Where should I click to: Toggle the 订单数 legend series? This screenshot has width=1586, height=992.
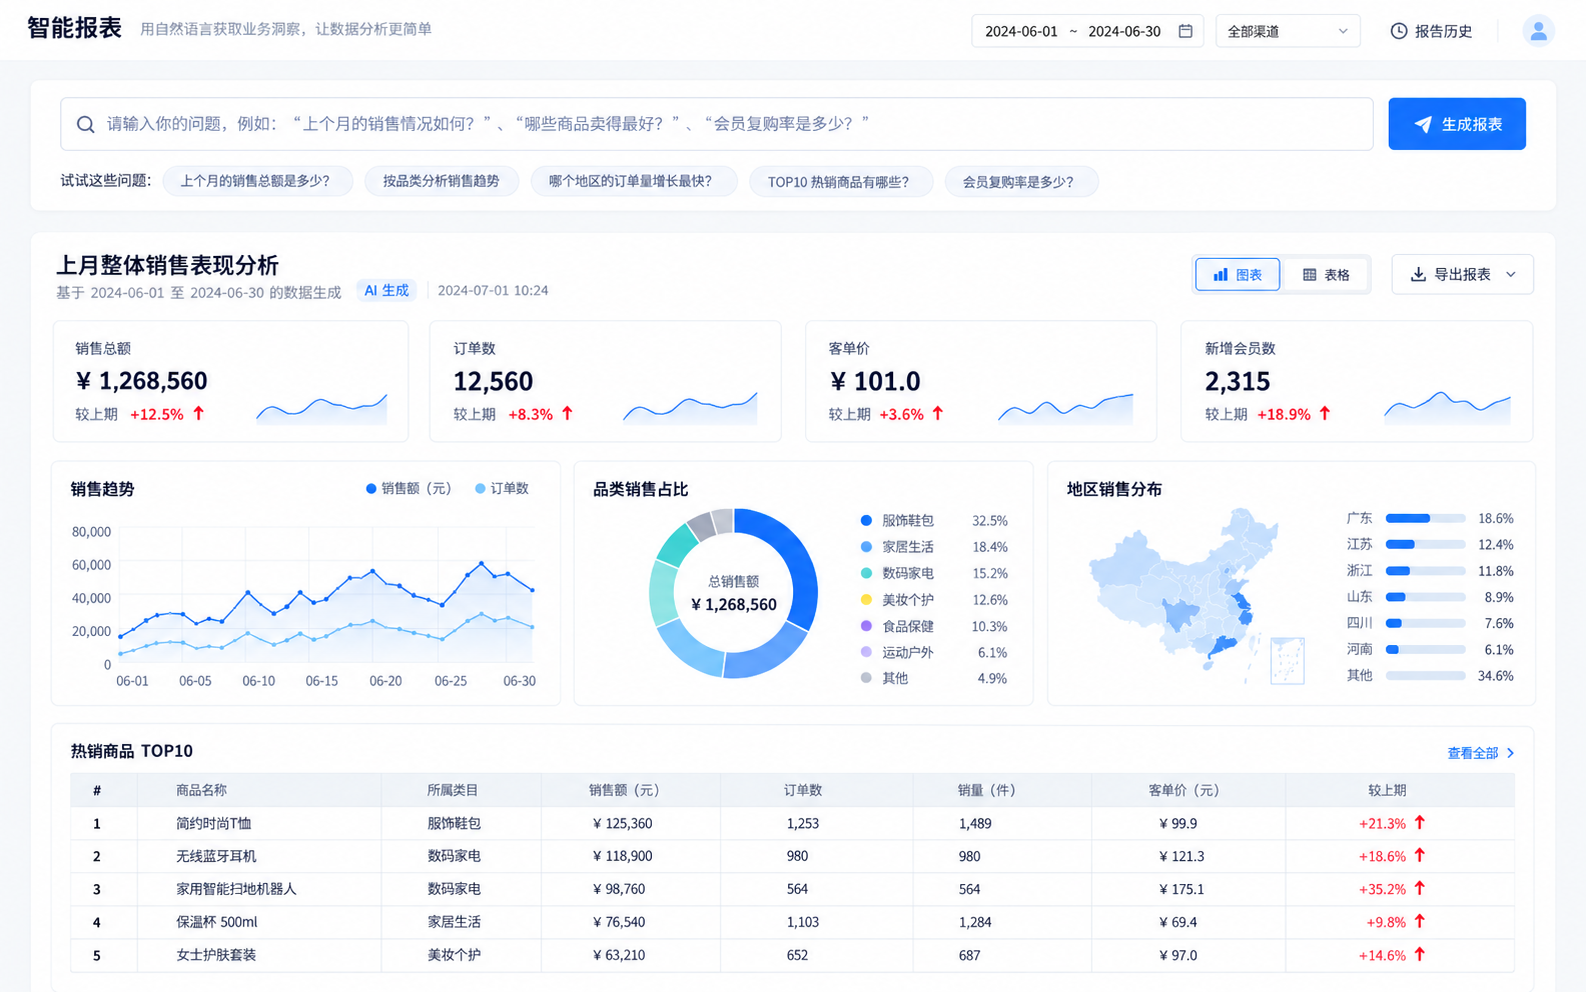502,489
